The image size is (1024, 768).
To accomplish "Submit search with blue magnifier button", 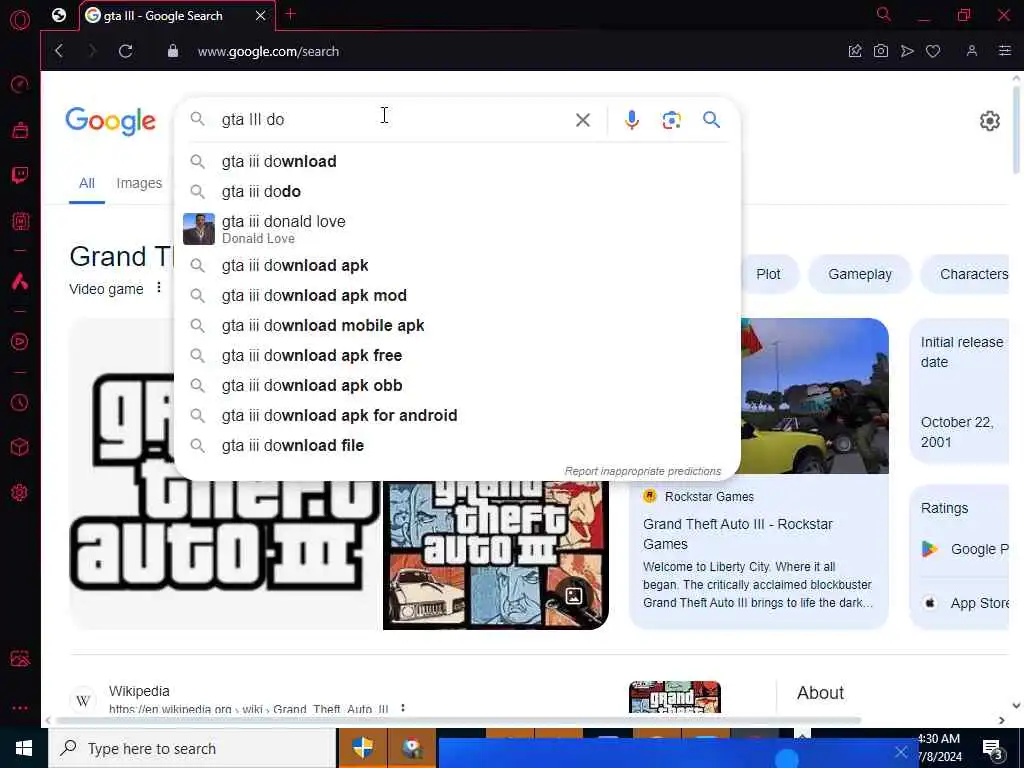I will coord(711,120).
